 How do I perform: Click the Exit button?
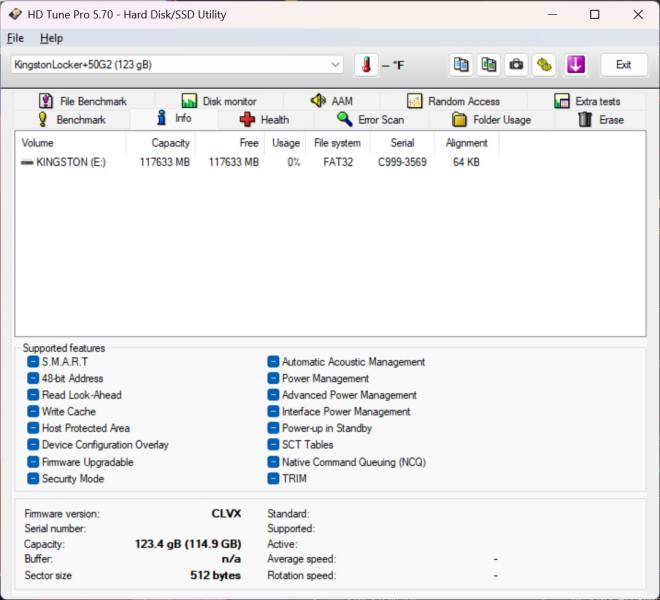point(623,65)
